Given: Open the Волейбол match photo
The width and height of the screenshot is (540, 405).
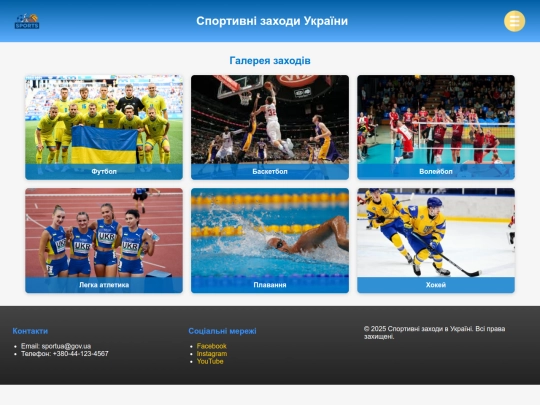Looking at the screenshot, I should pos(436,120).
